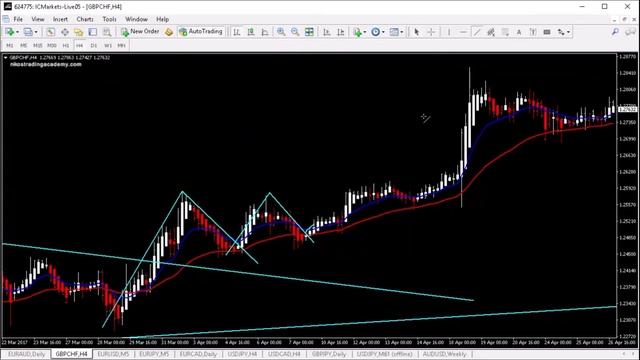The image size is (640, 360).
Task: Toggle Auto Scroll chart icon
Action: [327, 32]
